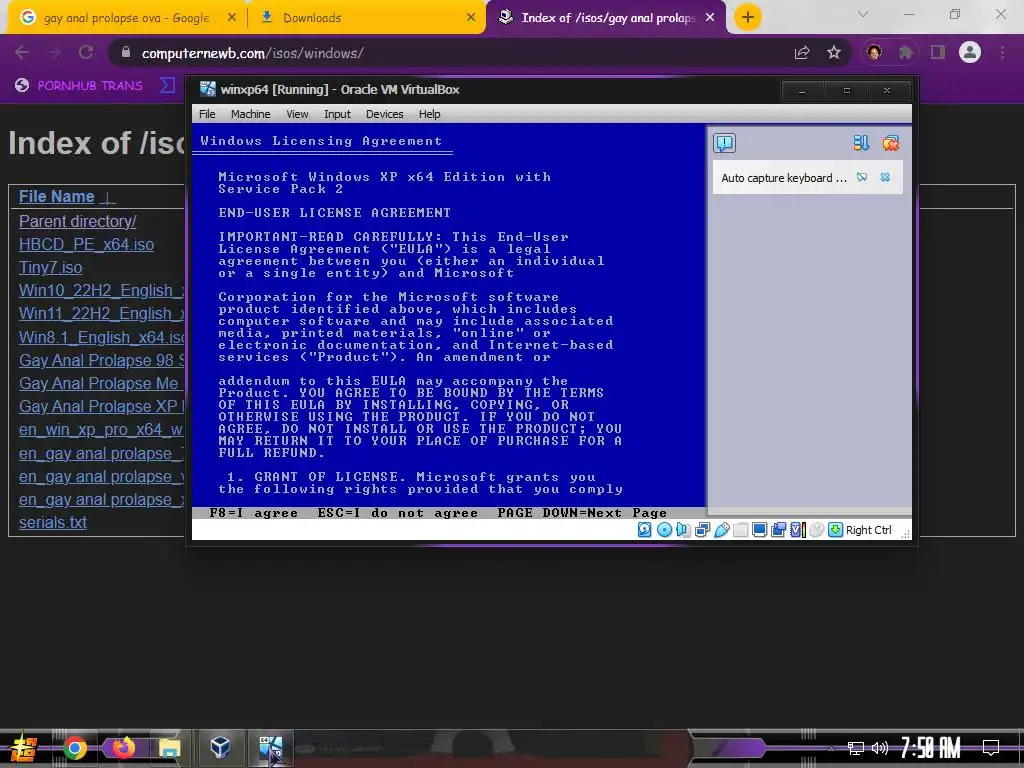The image size is (1024, 768).
Task: Switch to the Downloads tab in Chrome
Action: pyautogui.click(x=367, y=18)
